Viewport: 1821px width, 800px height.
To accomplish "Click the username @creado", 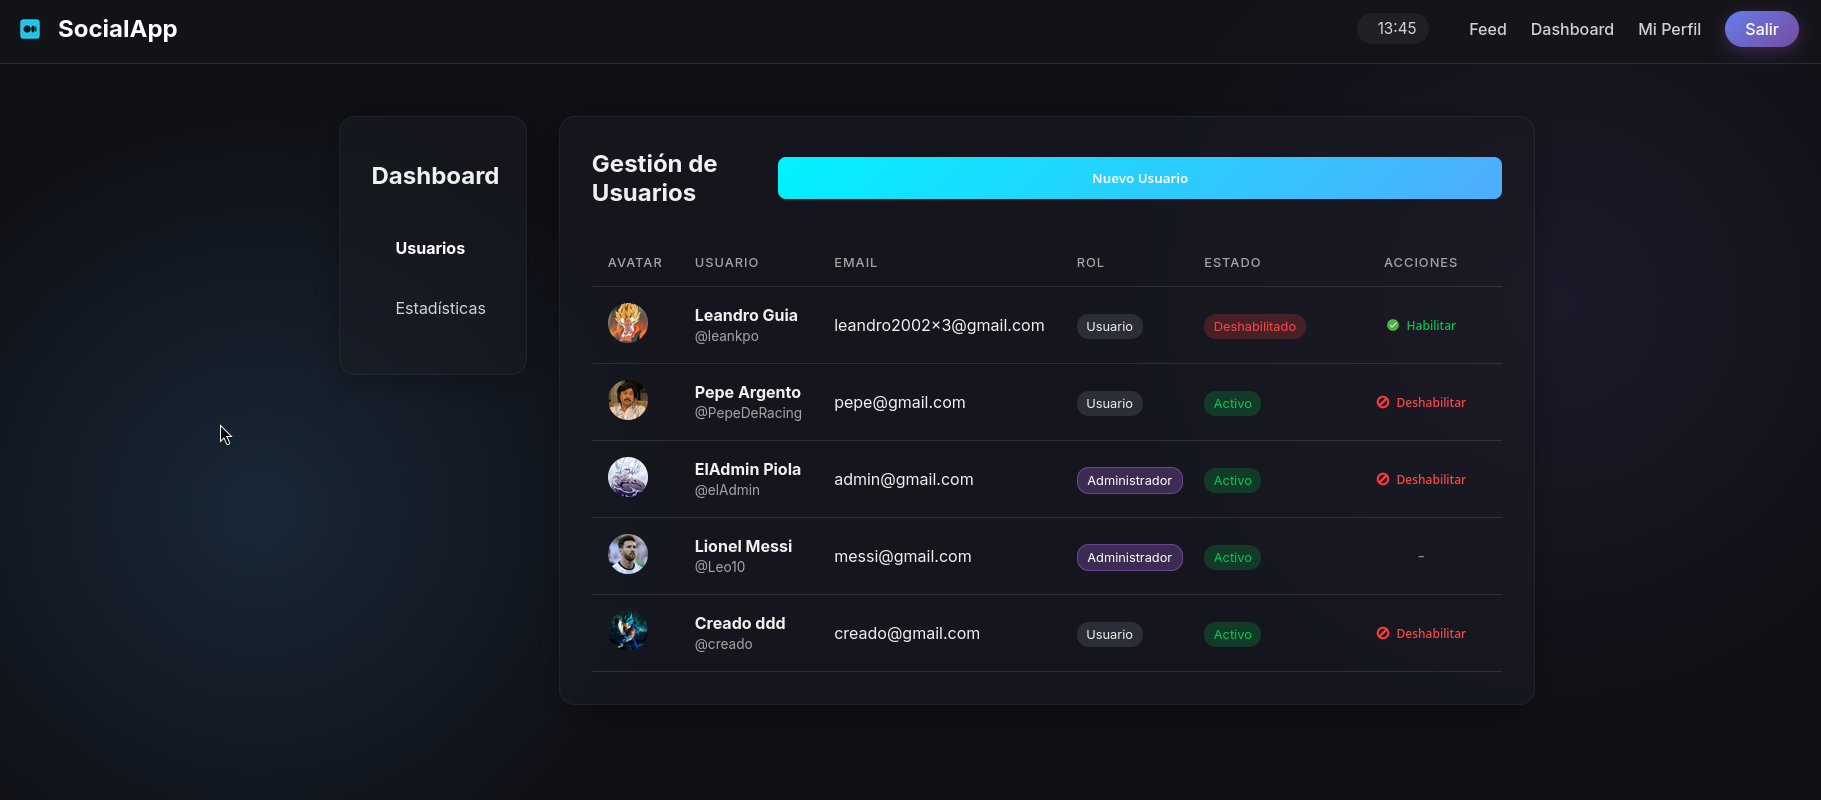I will click(x=724, y=644).
